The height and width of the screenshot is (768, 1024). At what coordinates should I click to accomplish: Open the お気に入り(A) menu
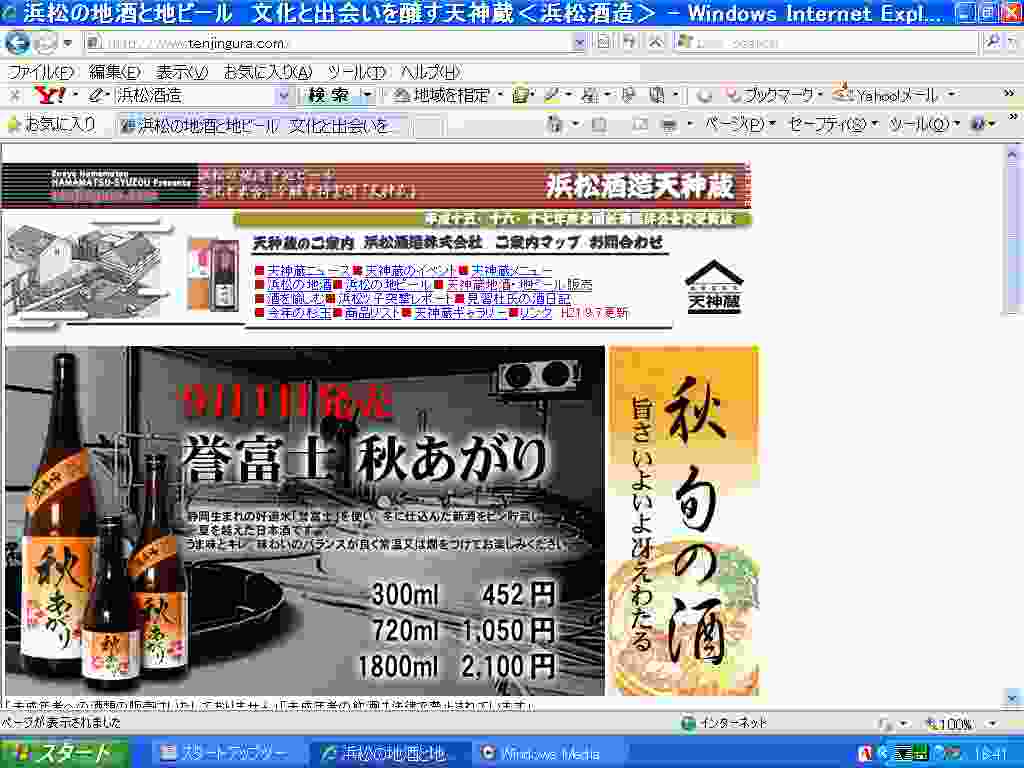(x=268, y=72)
